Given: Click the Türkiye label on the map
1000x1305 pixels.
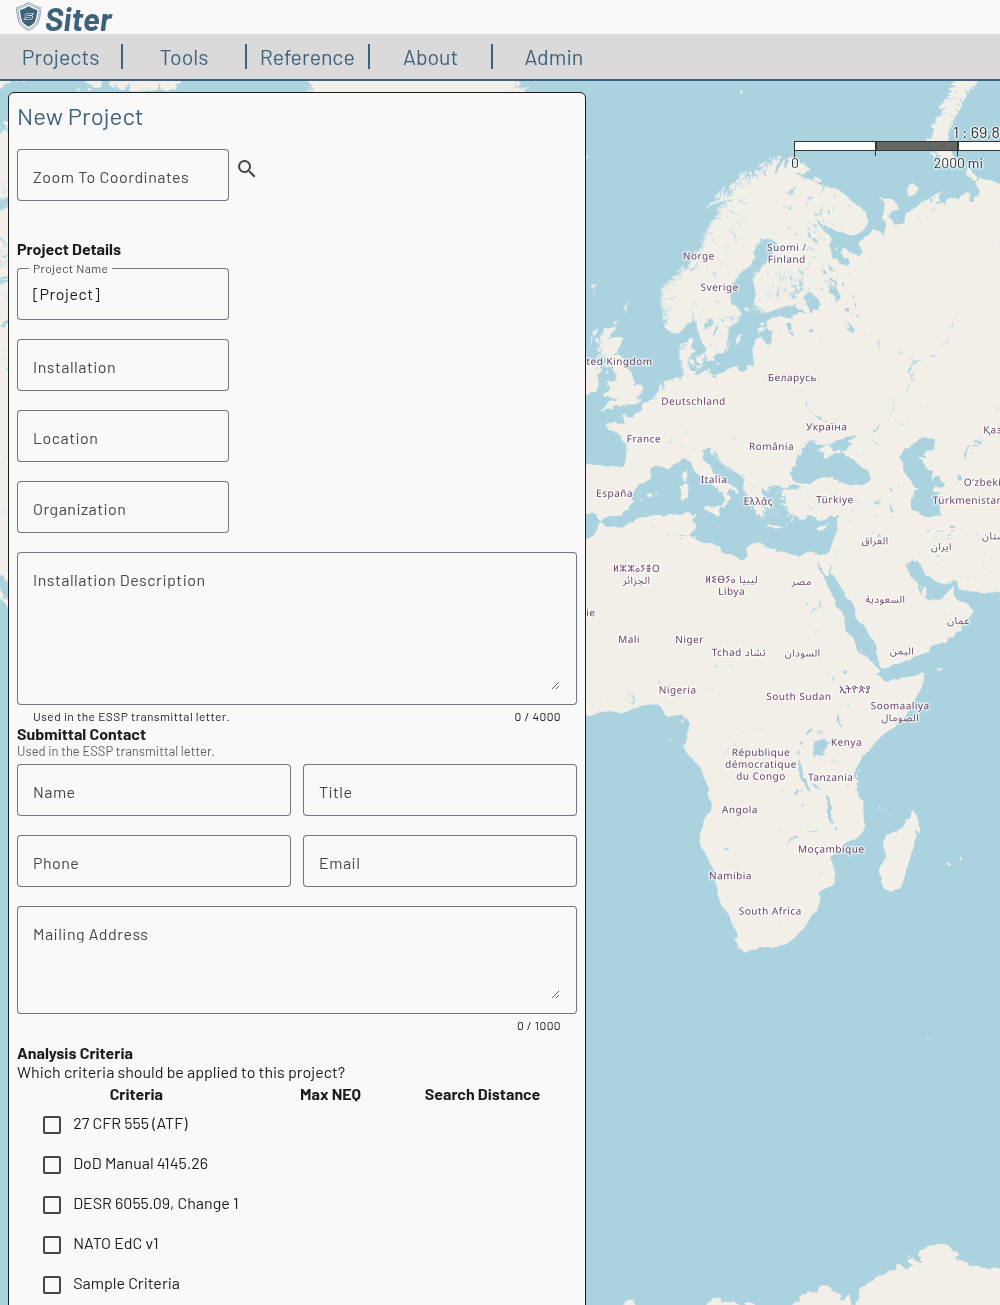Looking at the screenshot, I should (x=834, y=500).
